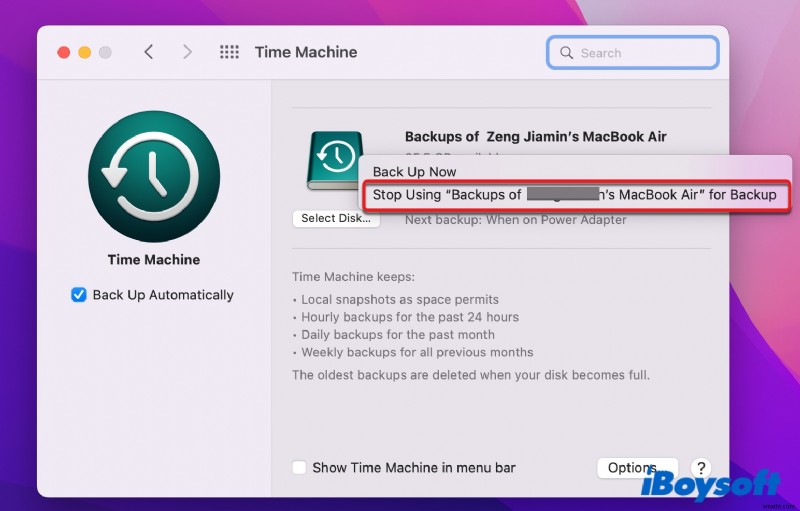
Task: Click 'Hourly backups for the past 24 hours'
Action: click(x=410, y=317)
